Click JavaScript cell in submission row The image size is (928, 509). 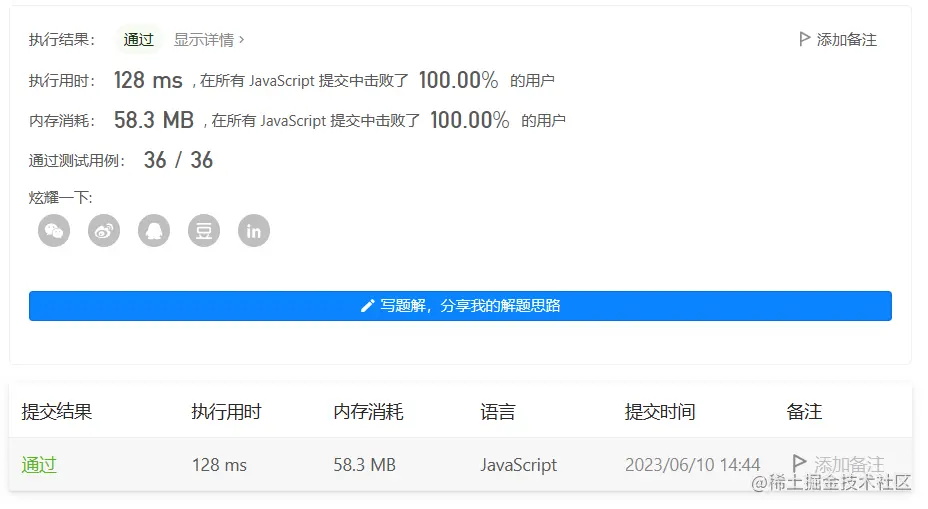(518, 465)
